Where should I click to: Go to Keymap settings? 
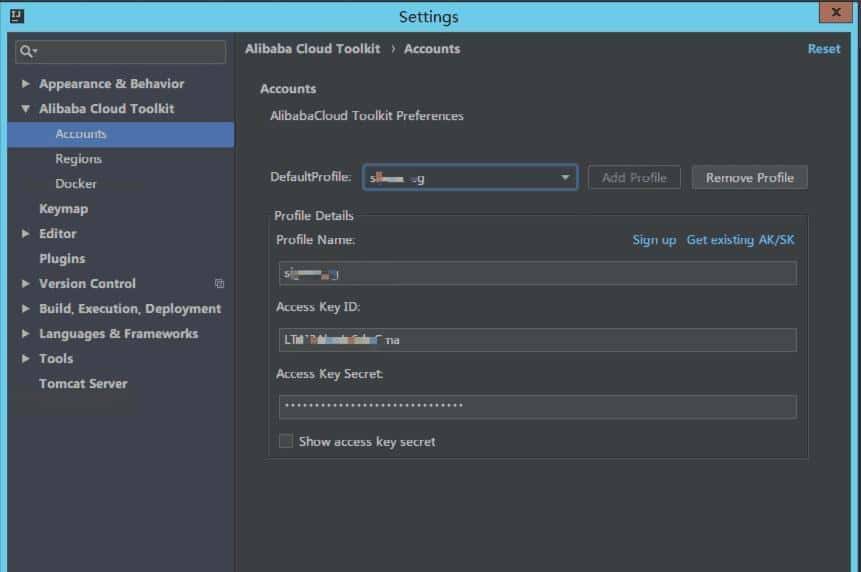[x=64, y=209]
